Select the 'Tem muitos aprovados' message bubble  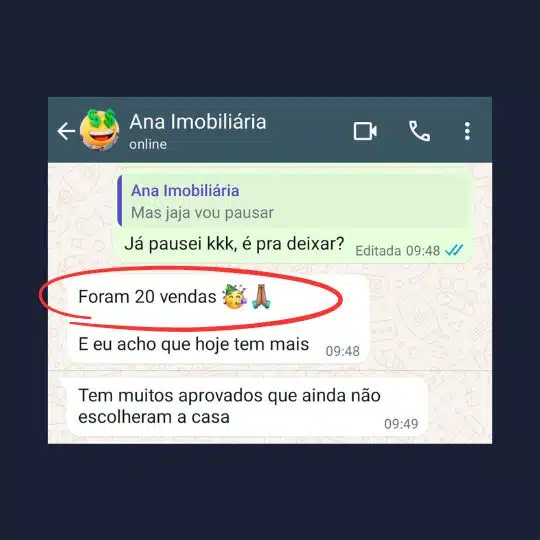point(247,406)
